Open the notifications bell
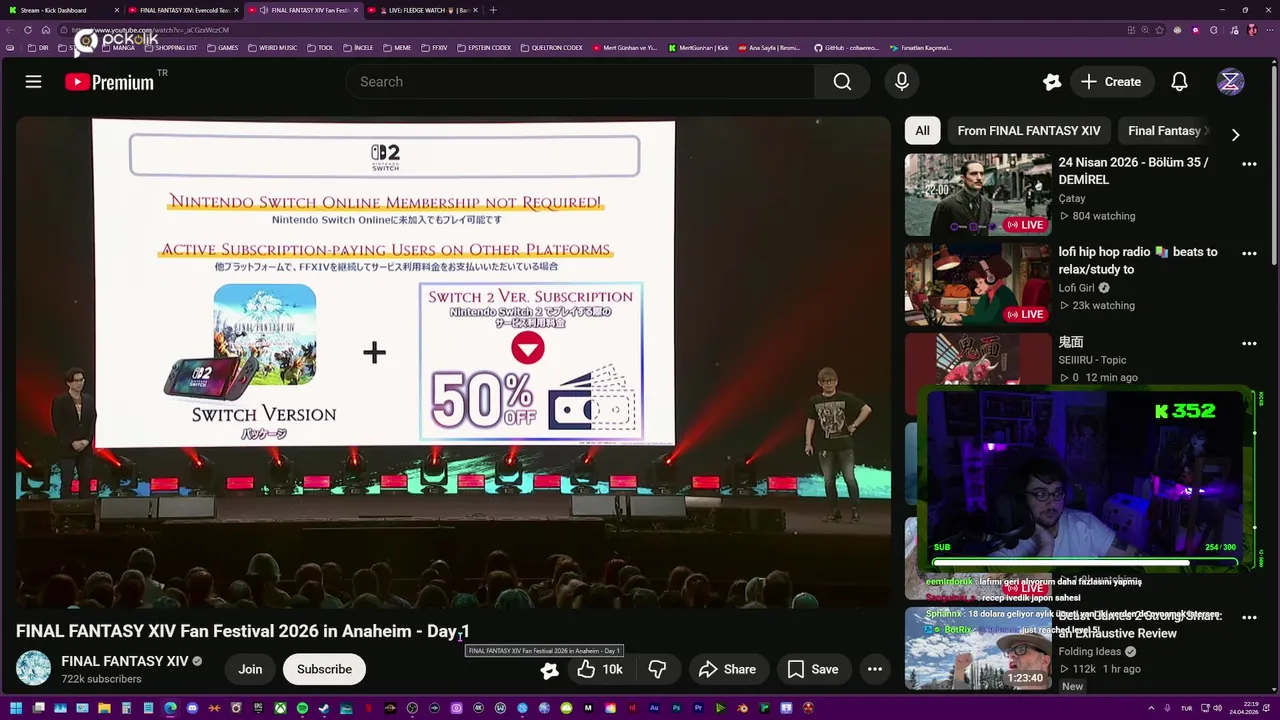Image resolution: width=1280 pixels, height=720 pixels. click(1179, 82)
